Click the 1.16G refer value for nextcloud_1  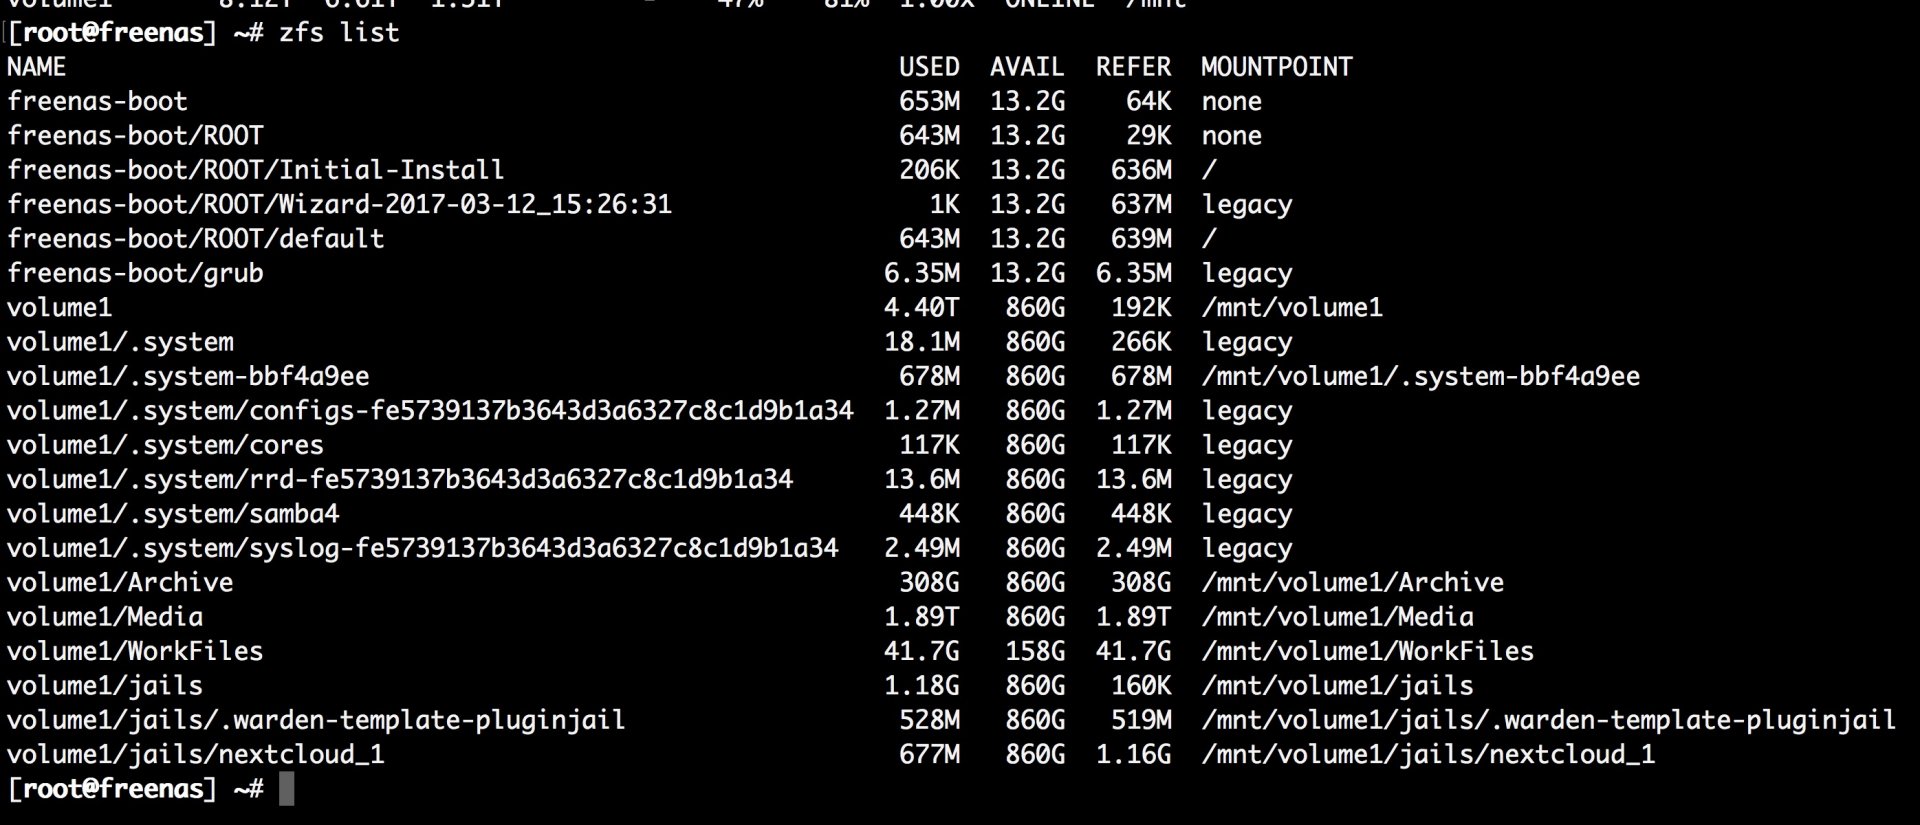(x=1132, y=755)
